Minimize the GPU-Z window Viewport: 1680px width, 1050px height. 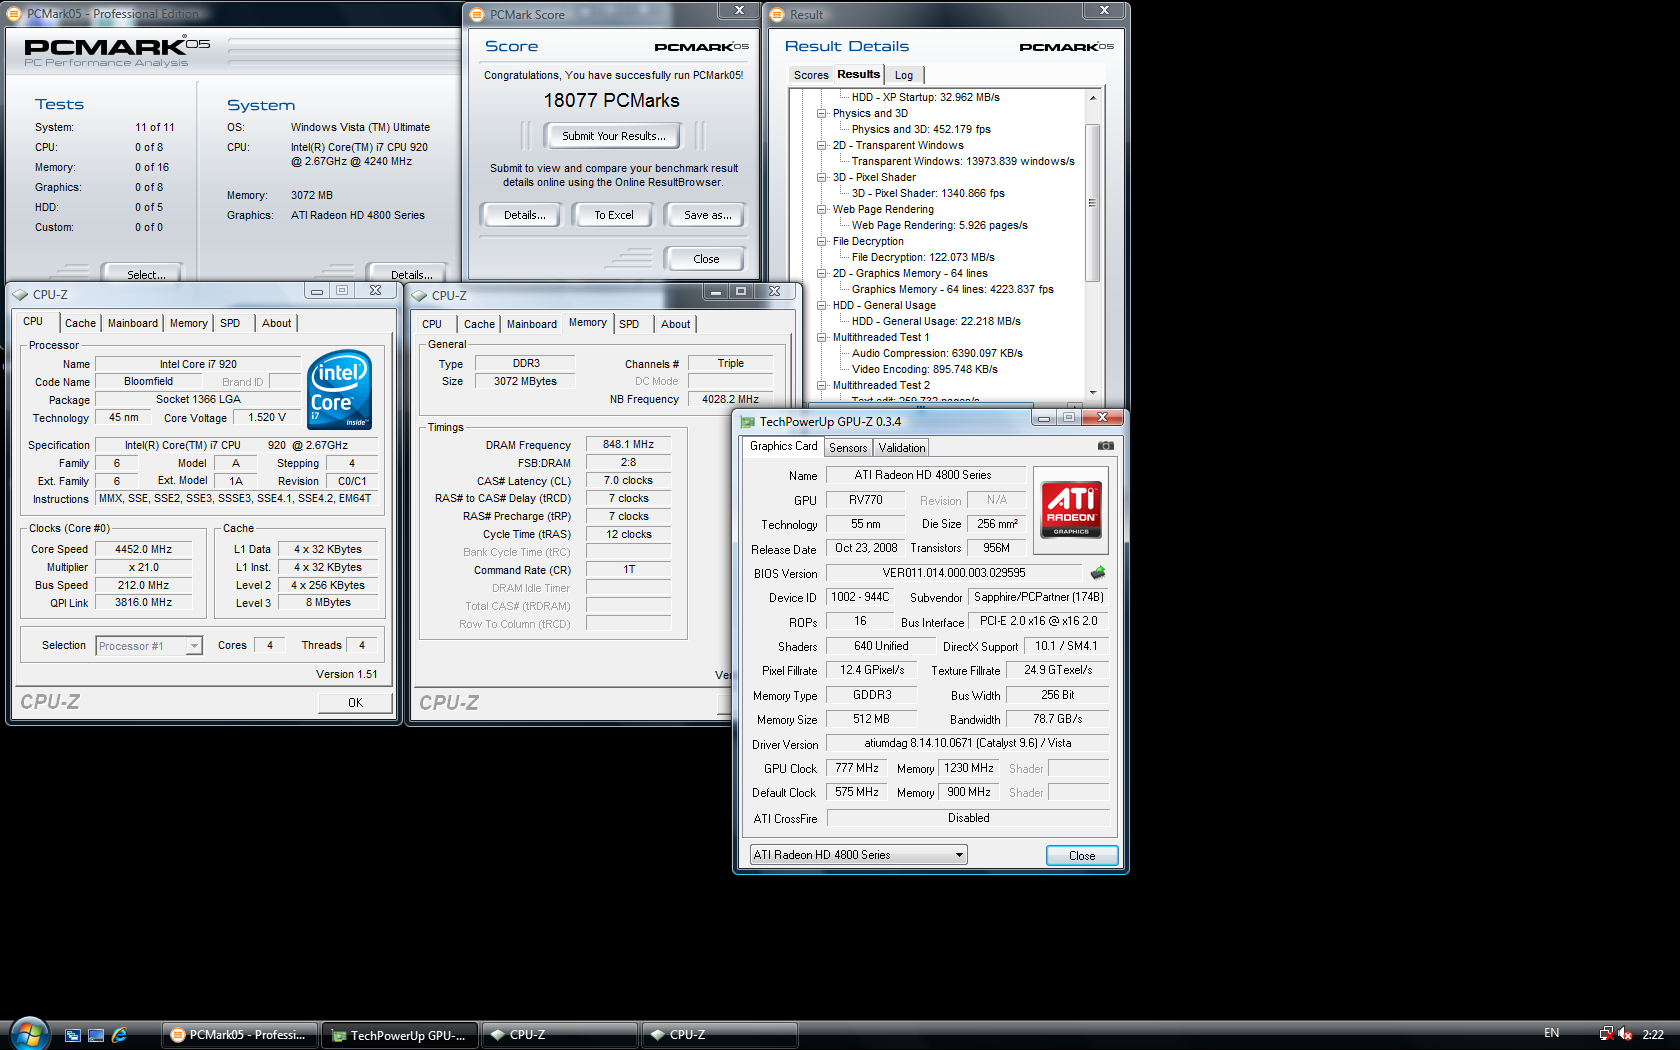tap(1043, 418)
